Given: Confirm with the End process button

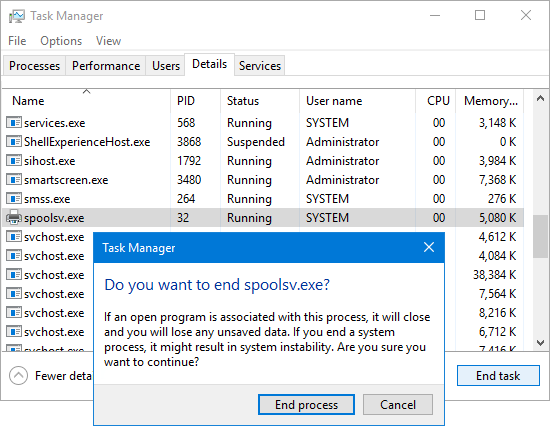Looking at the screenshot, I should point(306,404).
